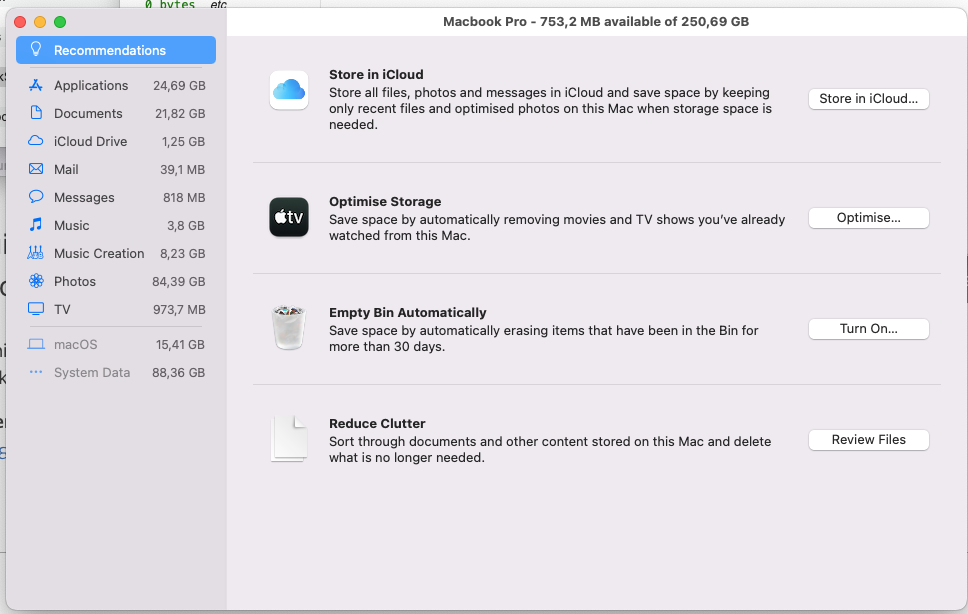The width and height of the screenshot is (968, 614).
Task: Click the 24,69 GB Applications size
Action: pyautogui.click(x=179, y=86)
